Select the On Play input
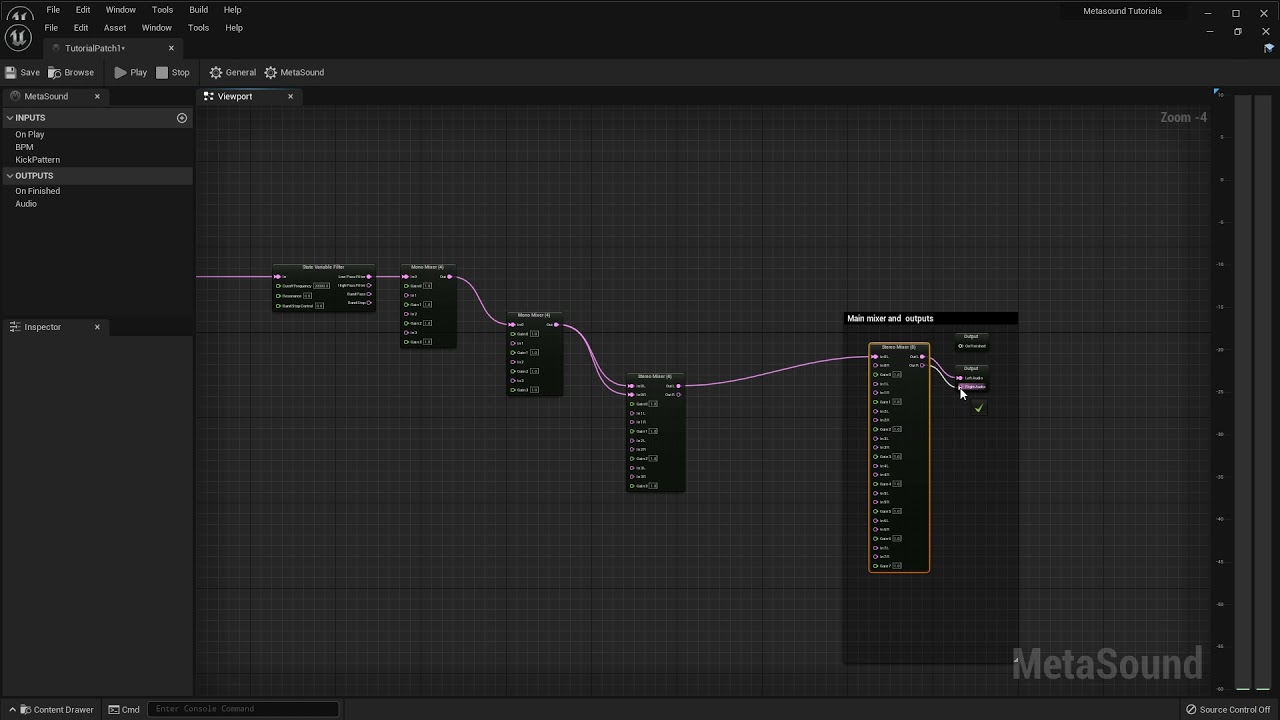 (30, 134)
